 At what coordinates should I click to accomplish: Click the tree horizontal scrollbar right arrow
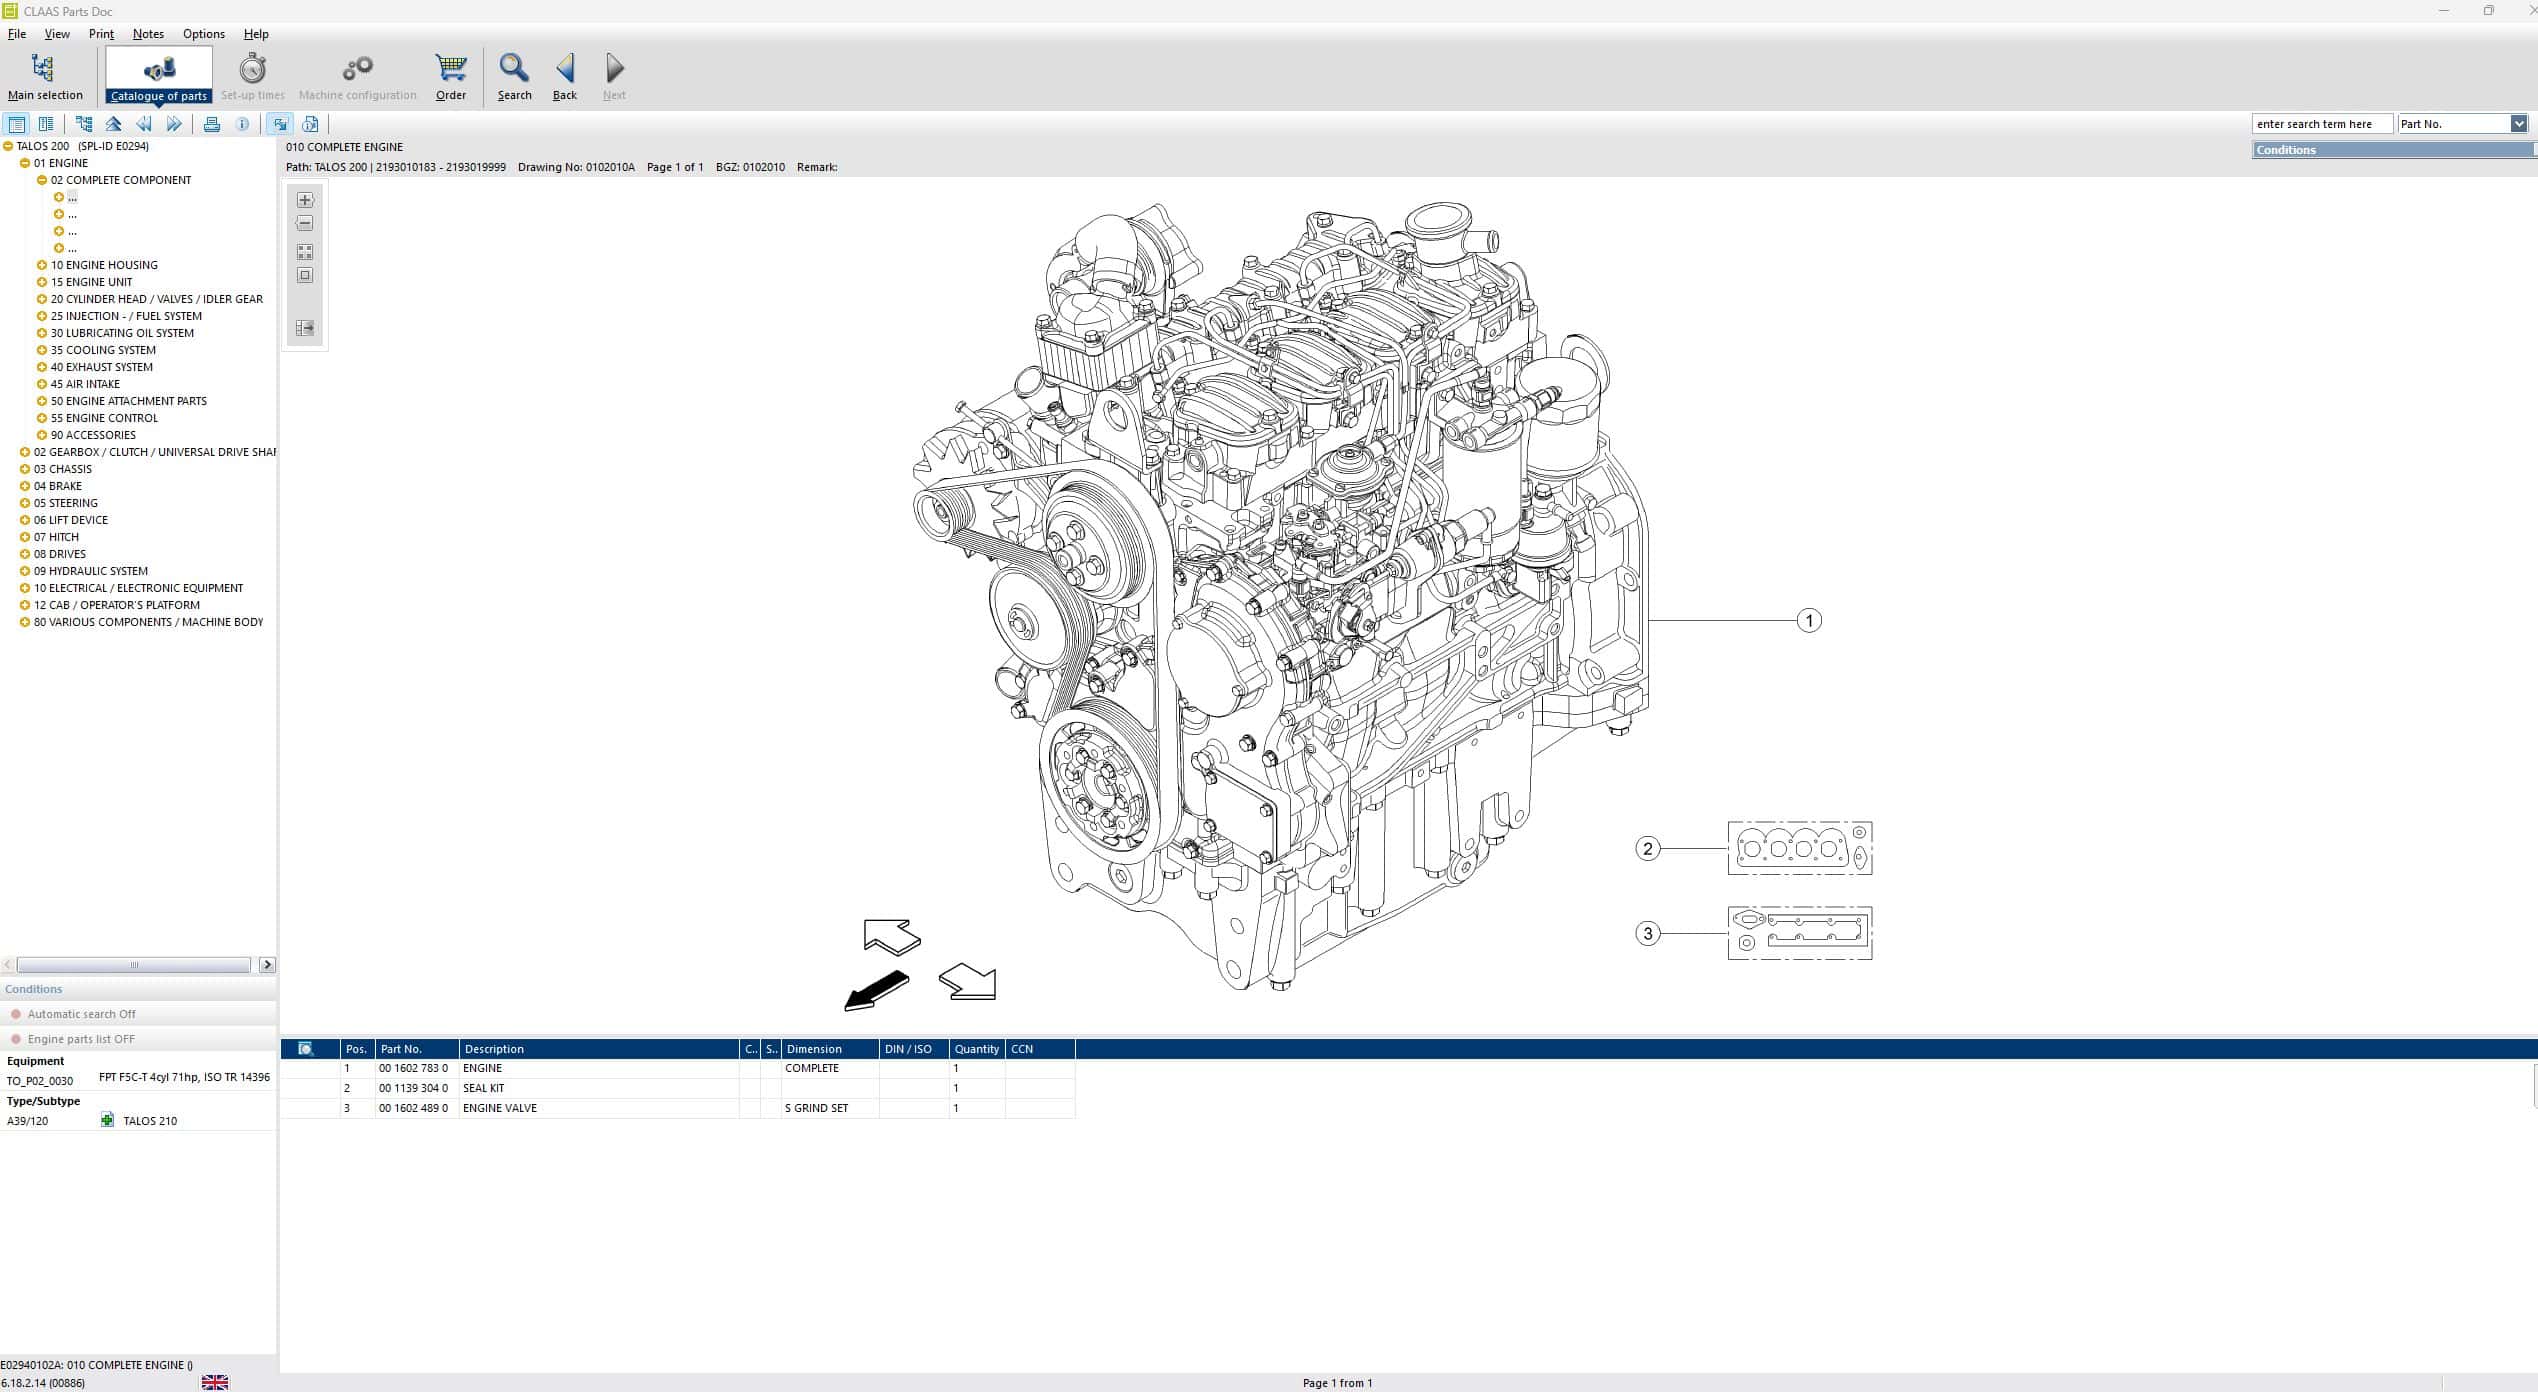(x=267, y=965)
